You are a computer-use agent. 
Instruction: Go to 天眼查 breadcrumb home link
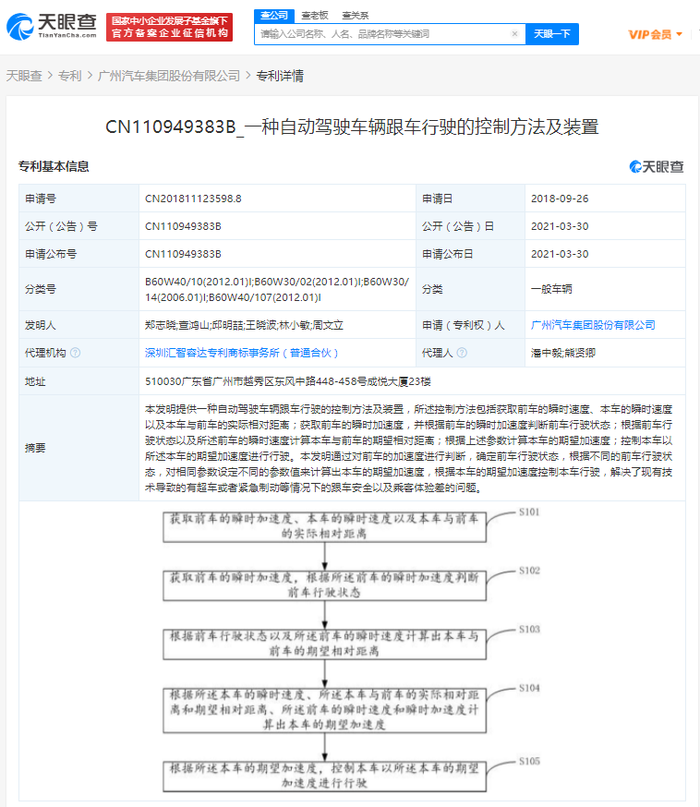24,76
